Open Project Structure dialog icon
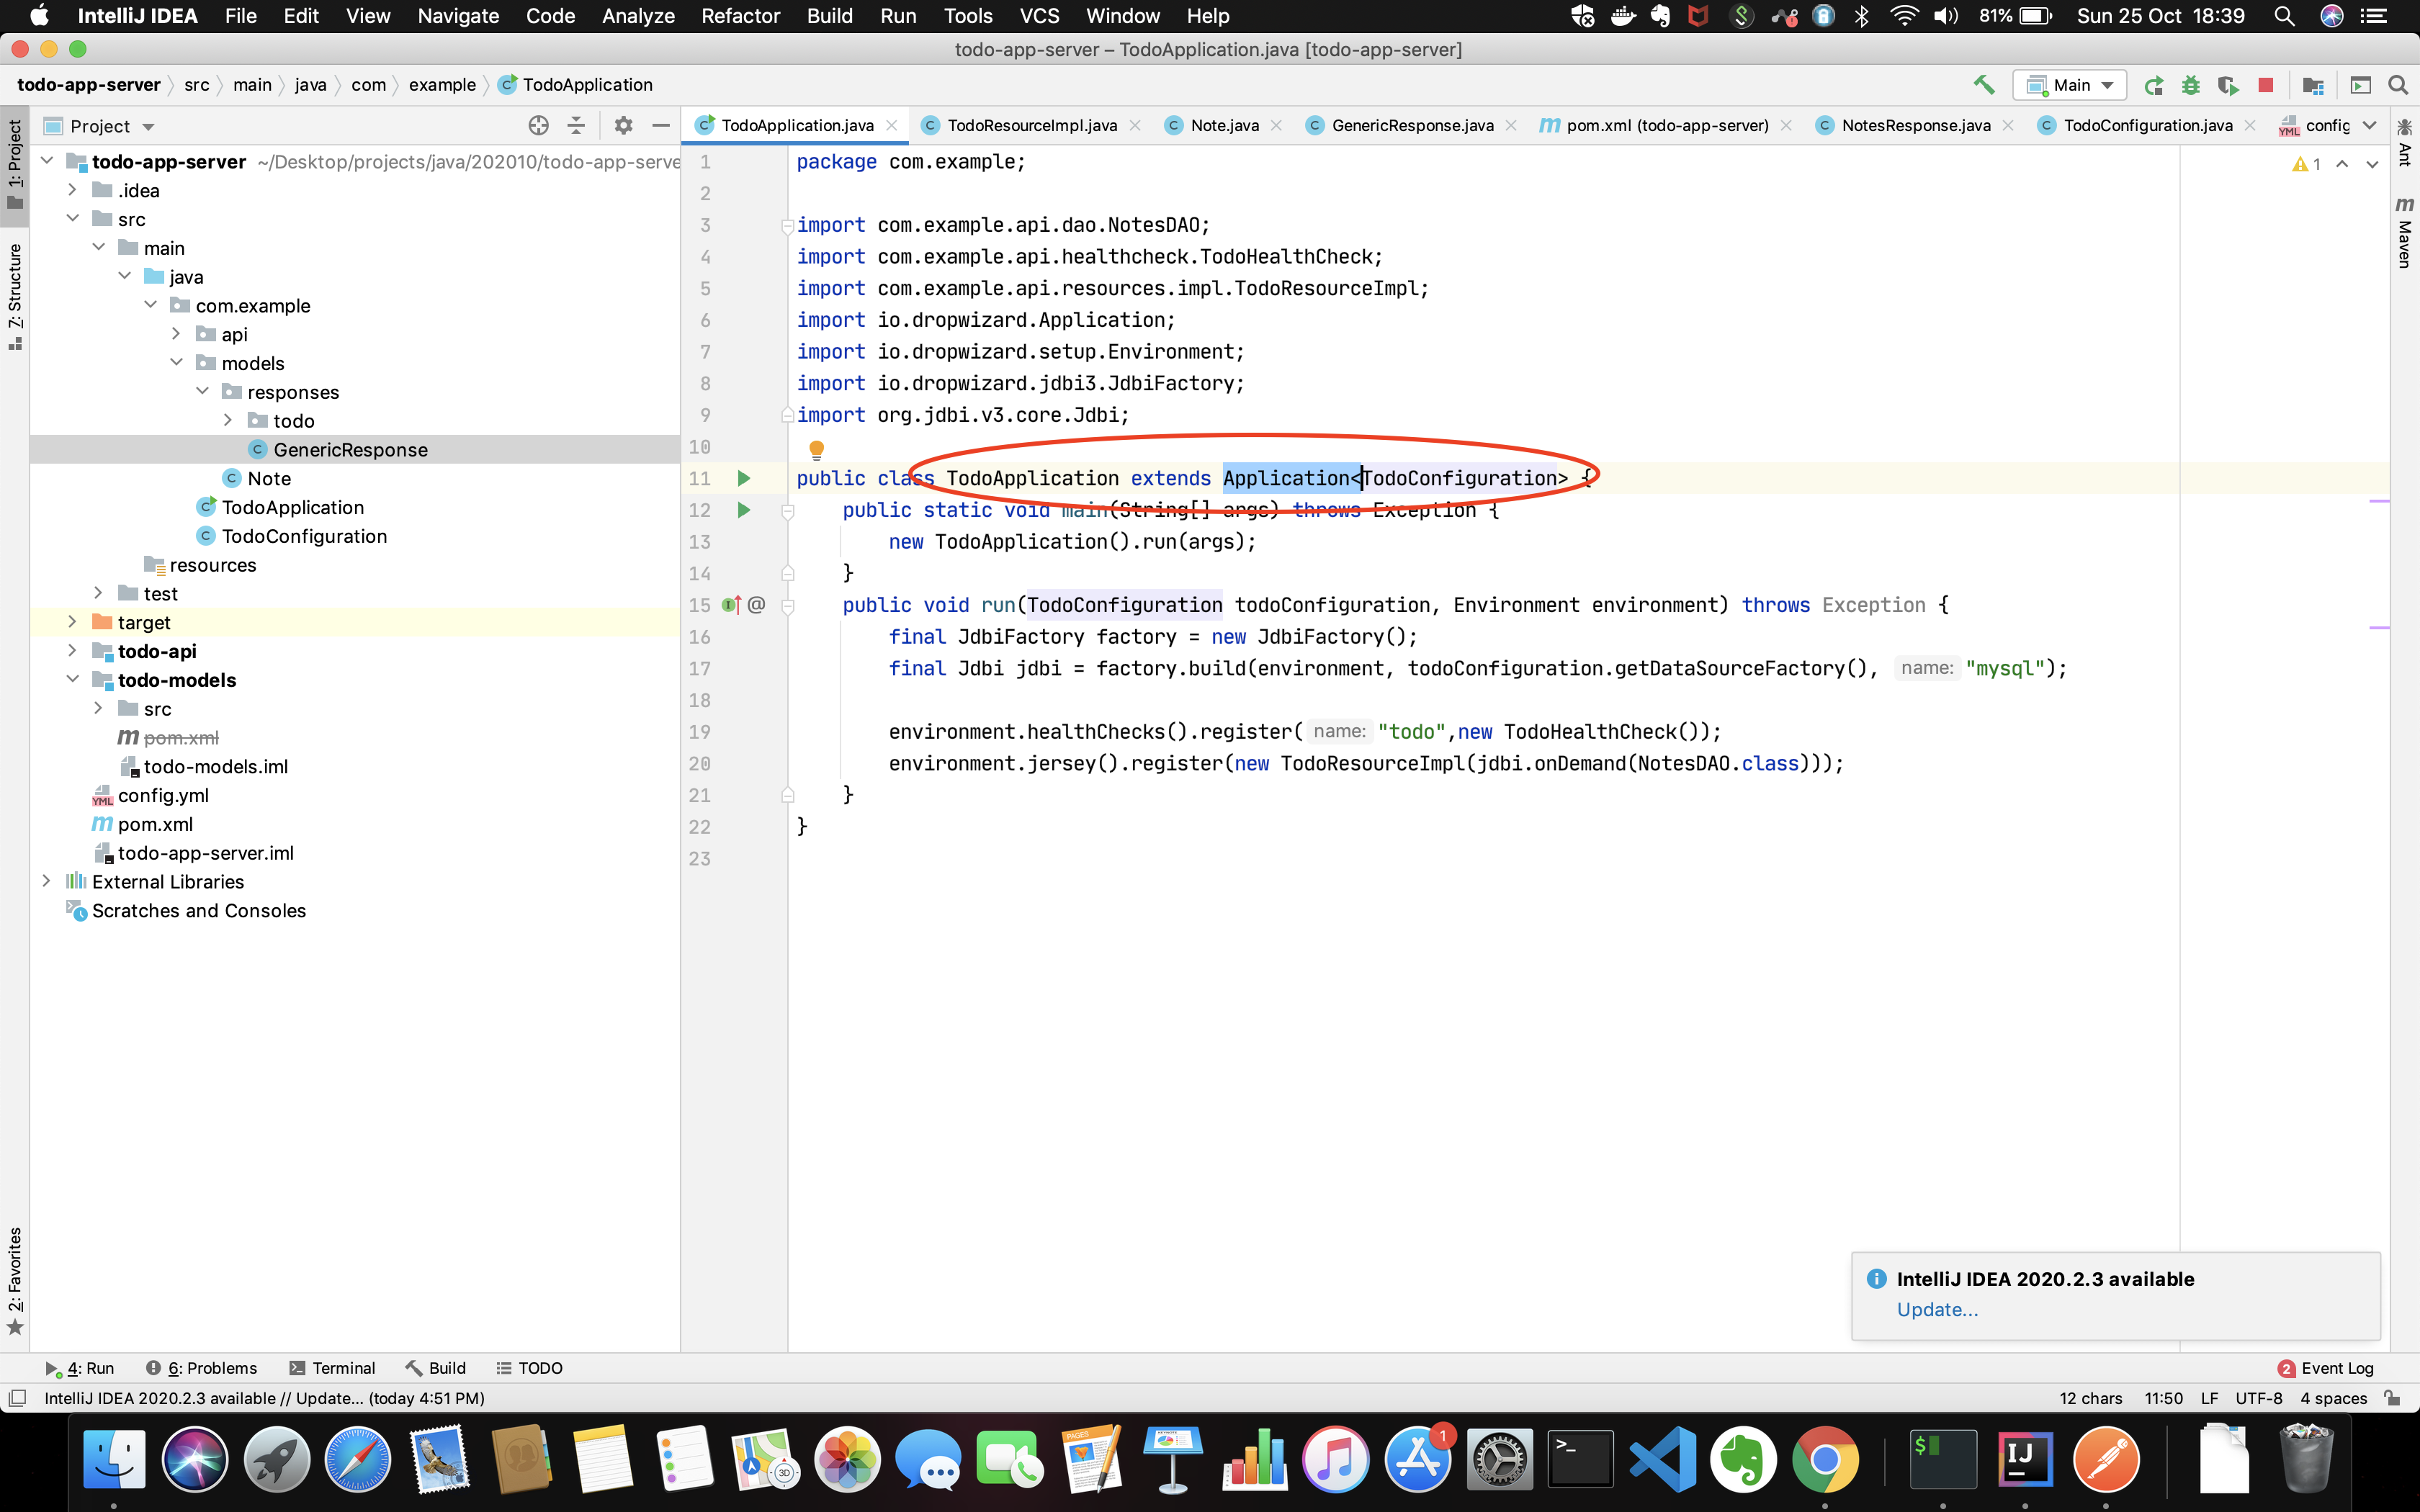Screen dimensions: 2420x1512 click(2312, 85)
